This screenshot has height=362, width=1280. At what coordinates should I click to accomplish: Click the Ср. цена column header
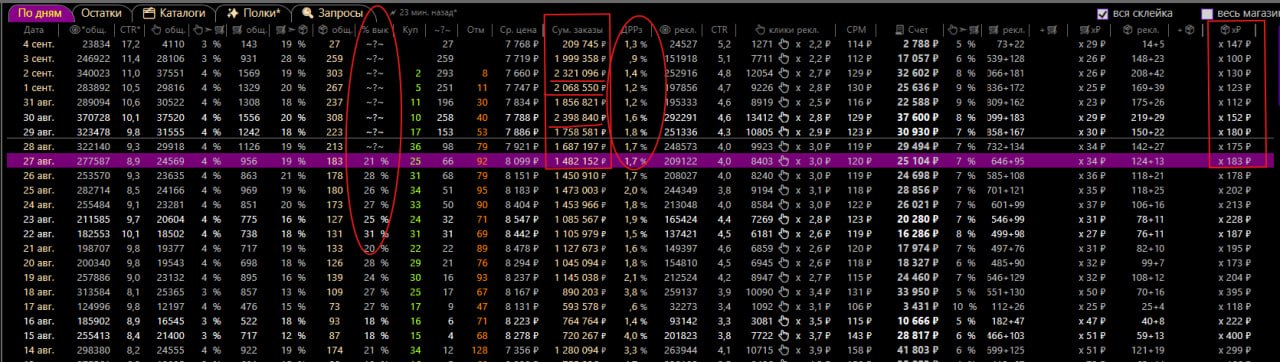(x=519, y=31)
